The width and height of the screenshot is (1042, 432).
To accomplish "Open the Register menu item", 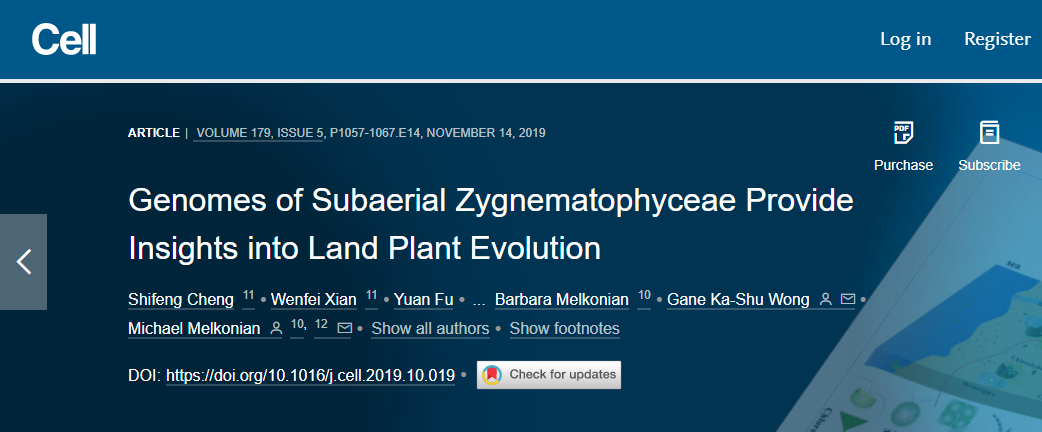I will 997,39.
